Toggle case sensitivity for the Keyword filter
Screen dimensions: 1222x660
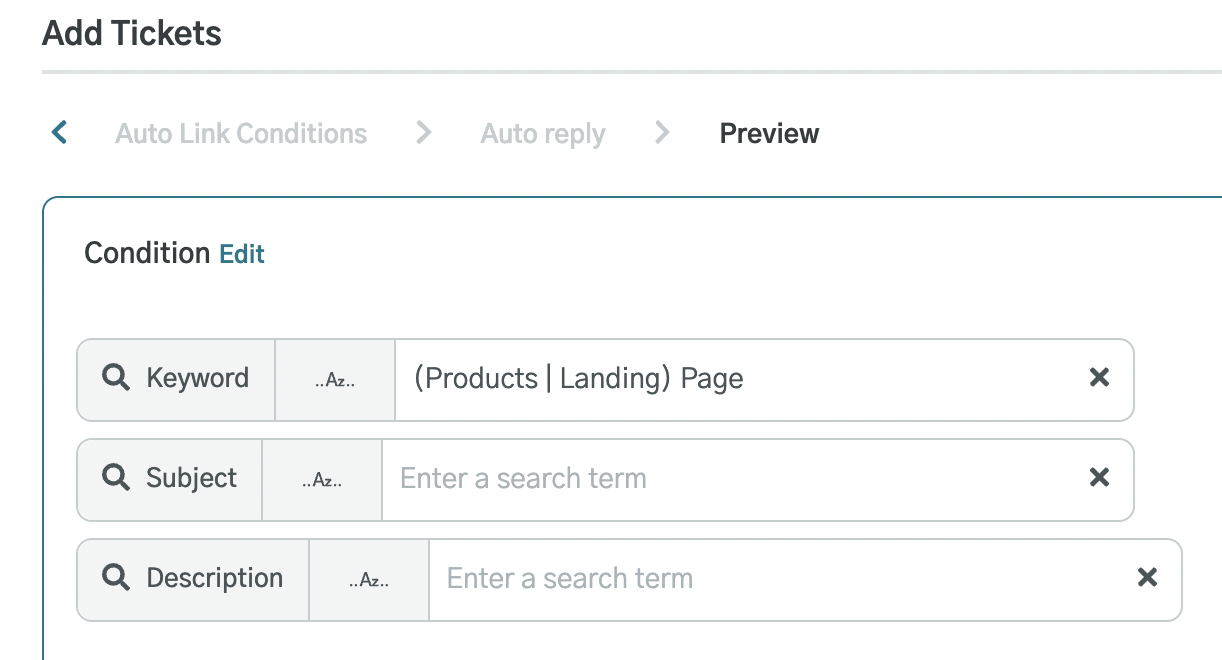click(x=335, y=380)
